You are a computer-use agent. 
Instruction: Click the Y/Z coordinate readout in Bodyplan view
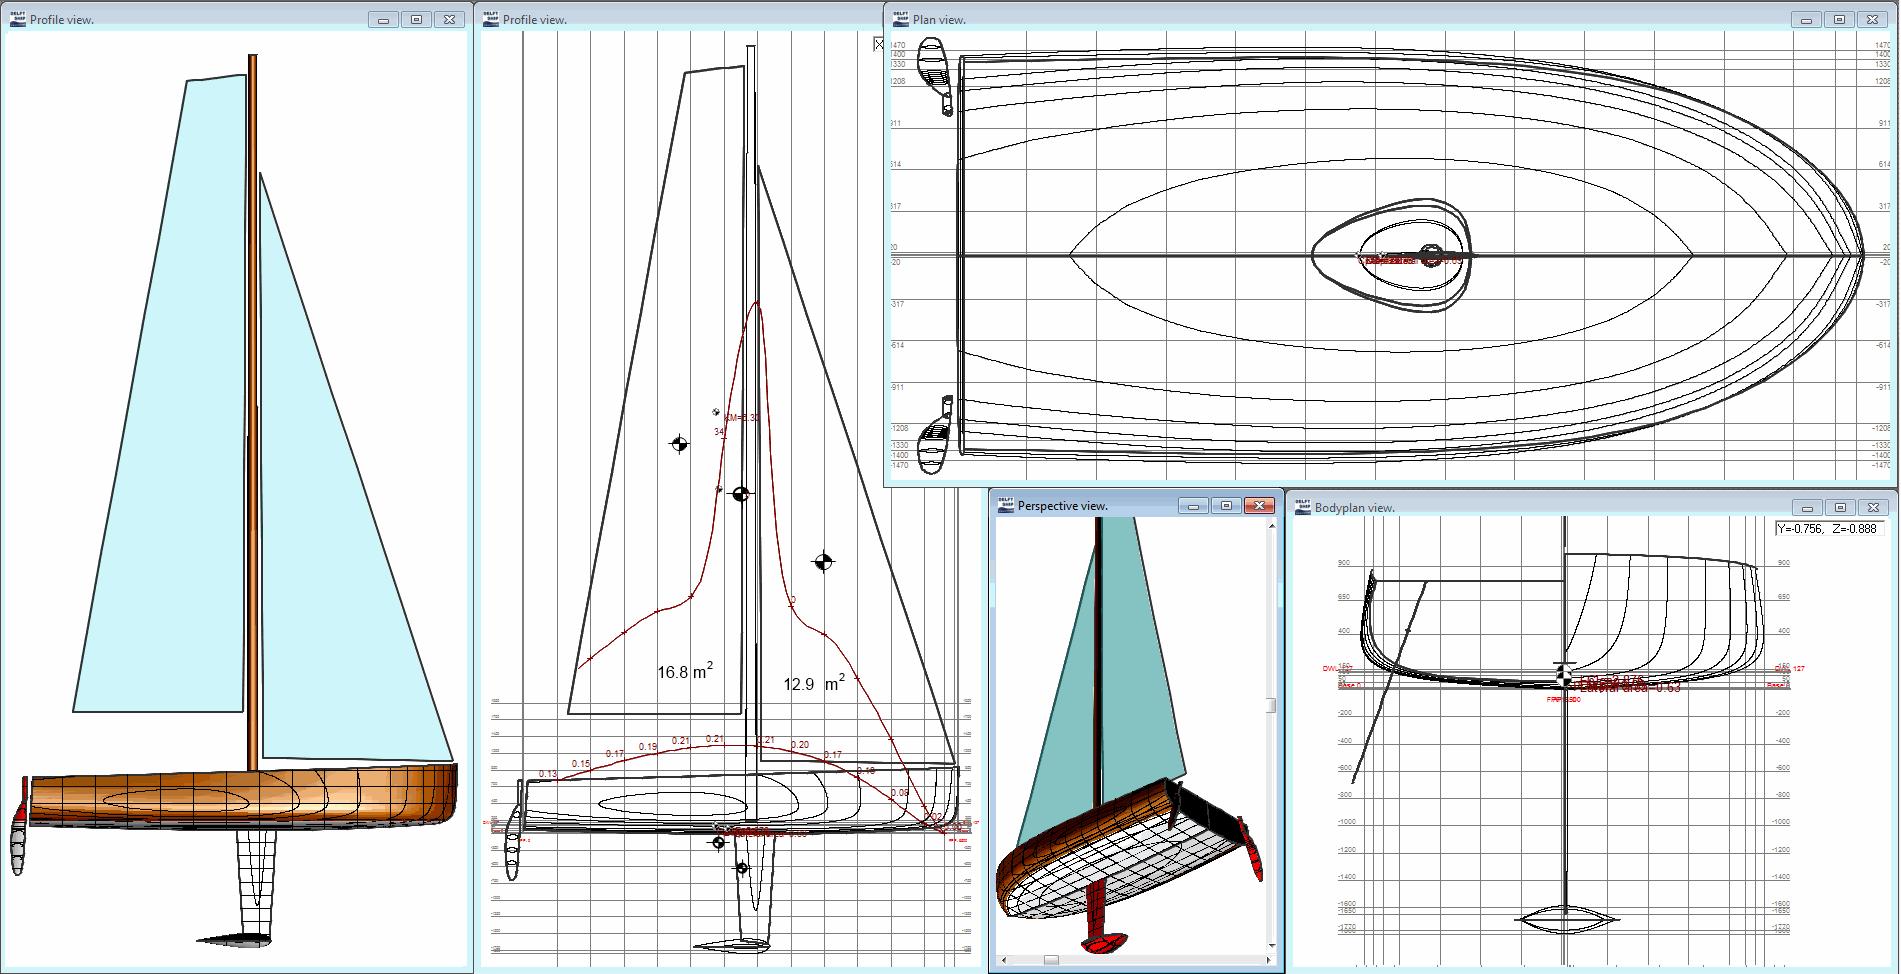coord(1829,529)
